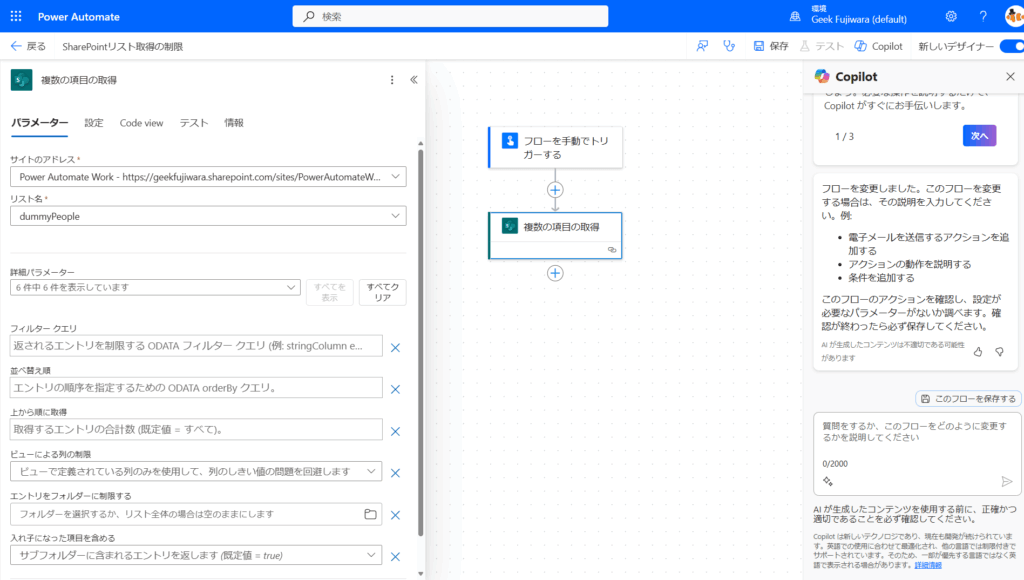Close the Copilot pane
Screen dimensions: 1024x580
[x=1010, y=76]
